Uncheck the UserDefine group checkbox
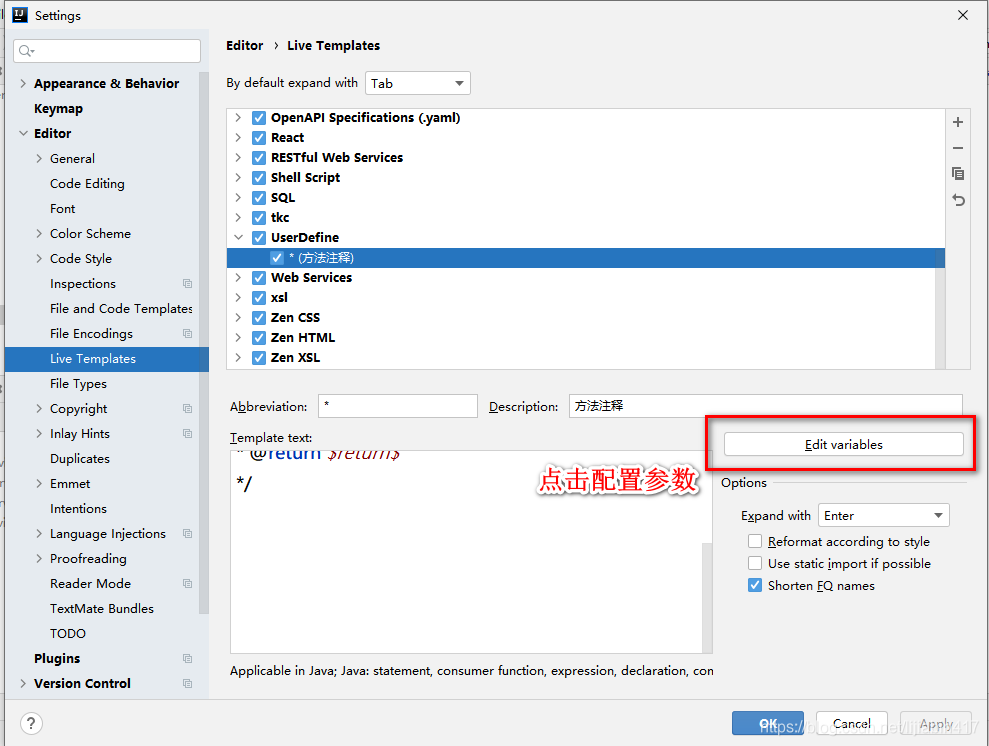The image size is (989, 746). point(259,238)
